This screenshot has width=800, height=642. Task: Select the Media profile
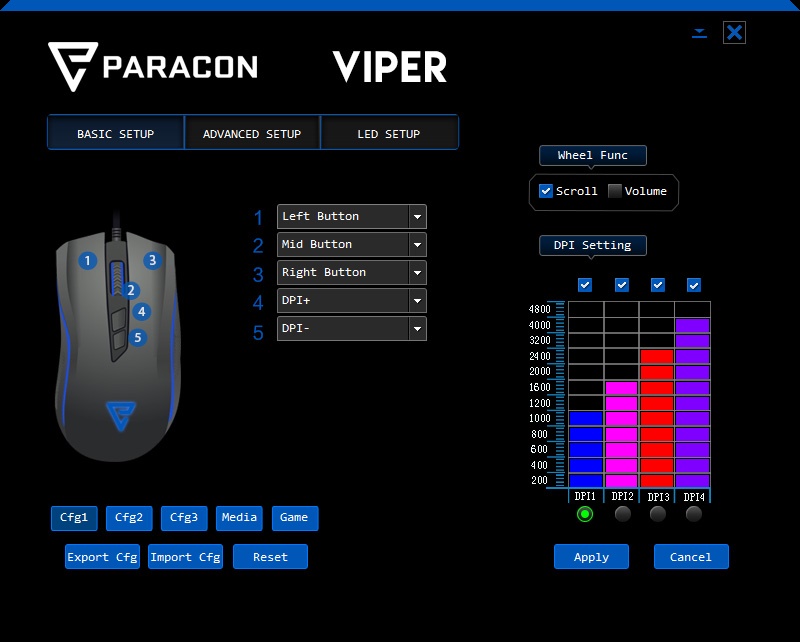239,518
